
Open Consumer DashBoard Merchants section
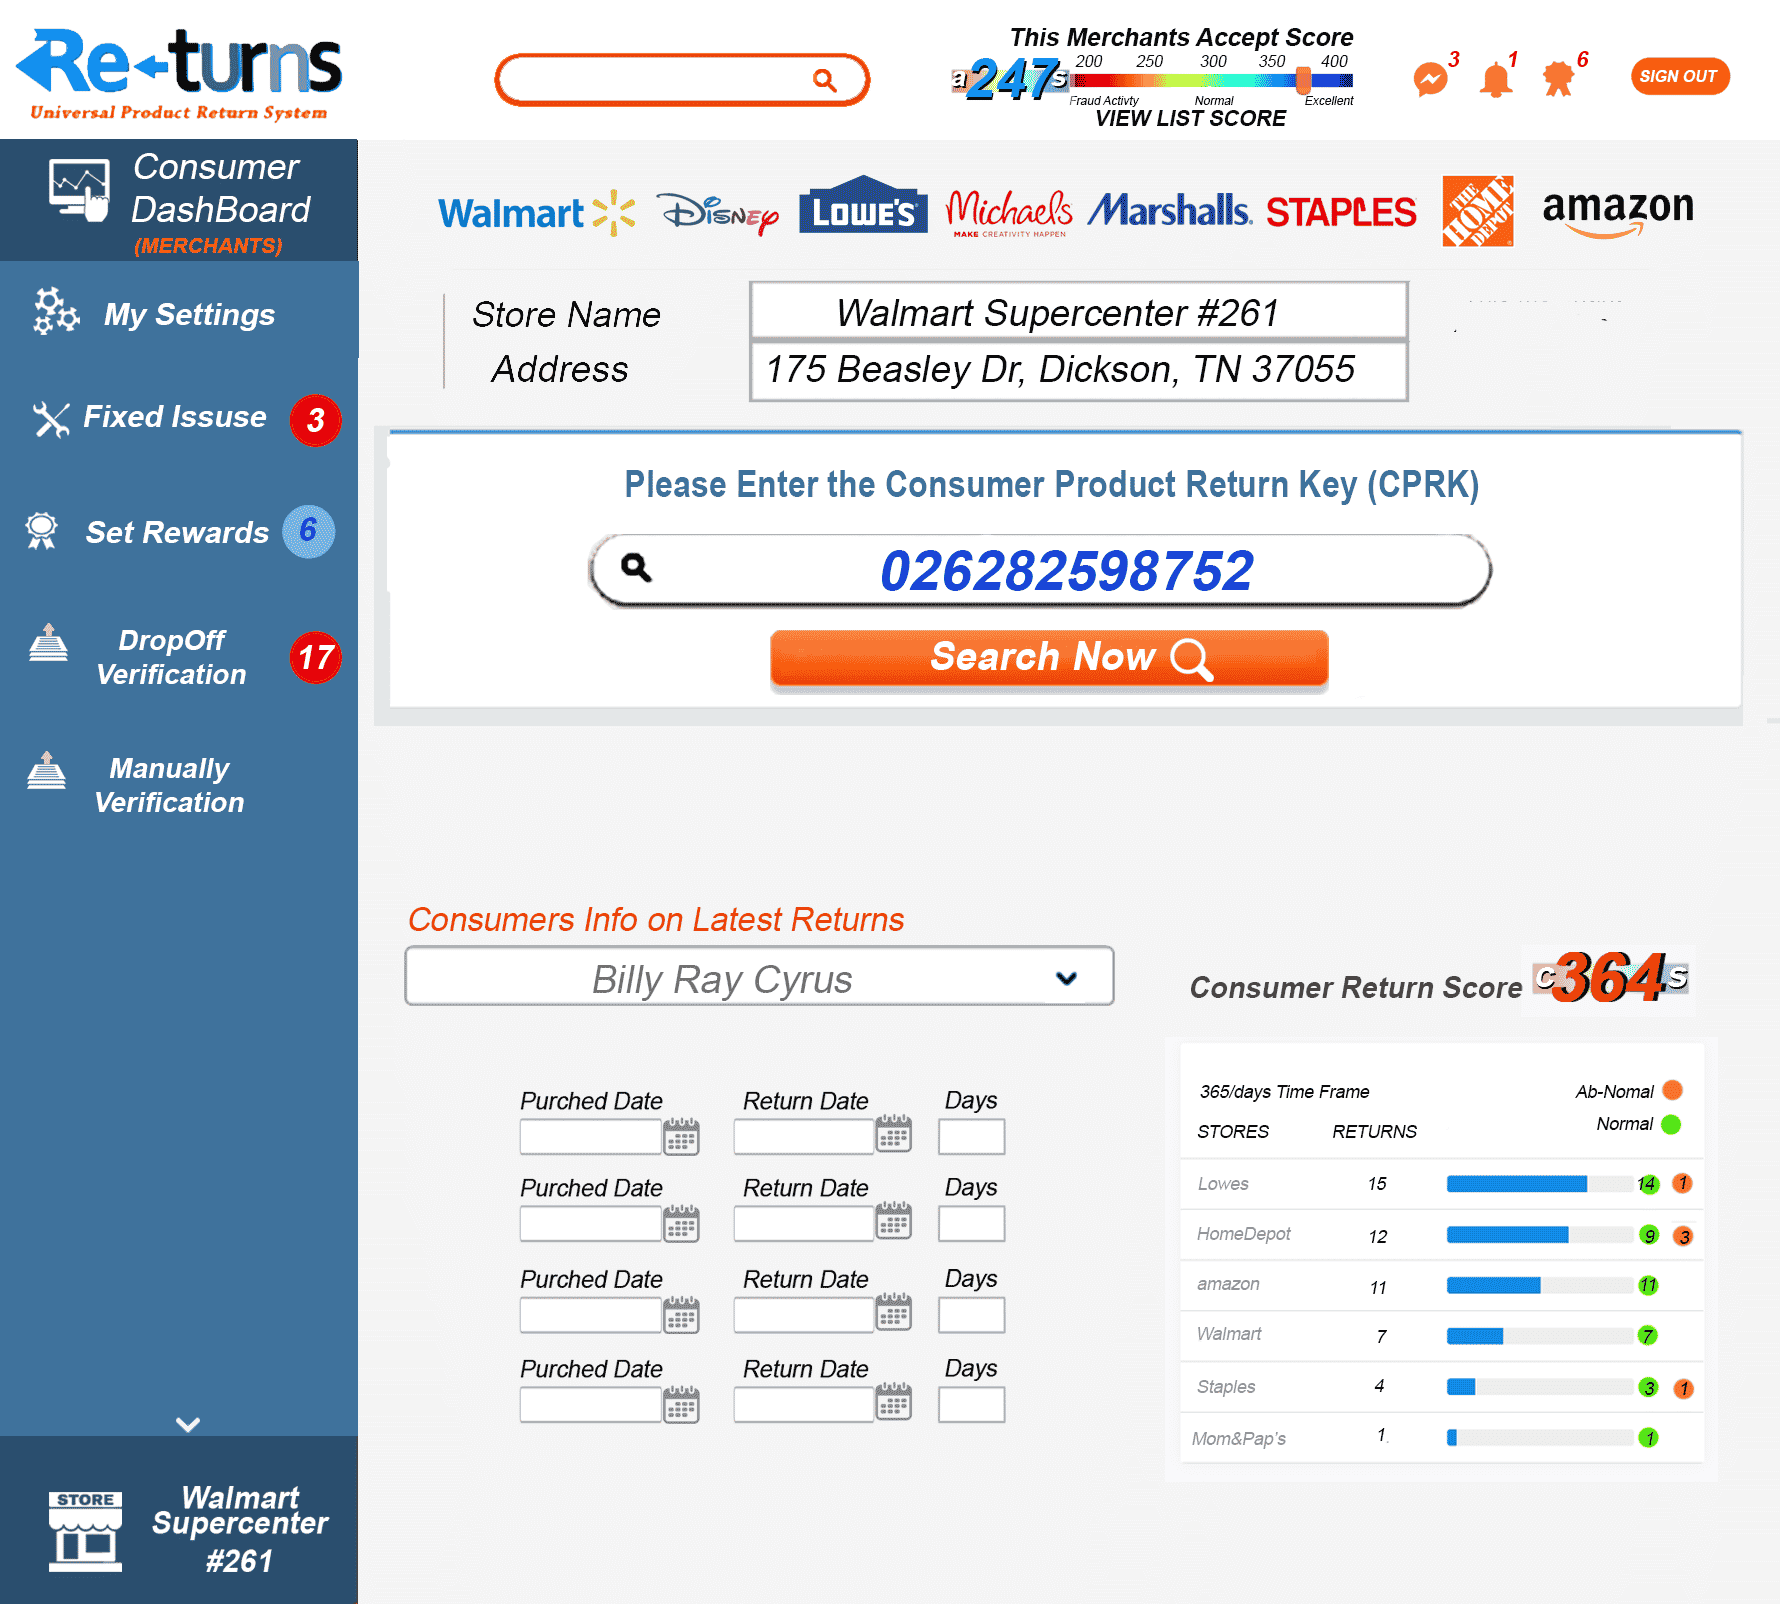[x=179, y=201]
